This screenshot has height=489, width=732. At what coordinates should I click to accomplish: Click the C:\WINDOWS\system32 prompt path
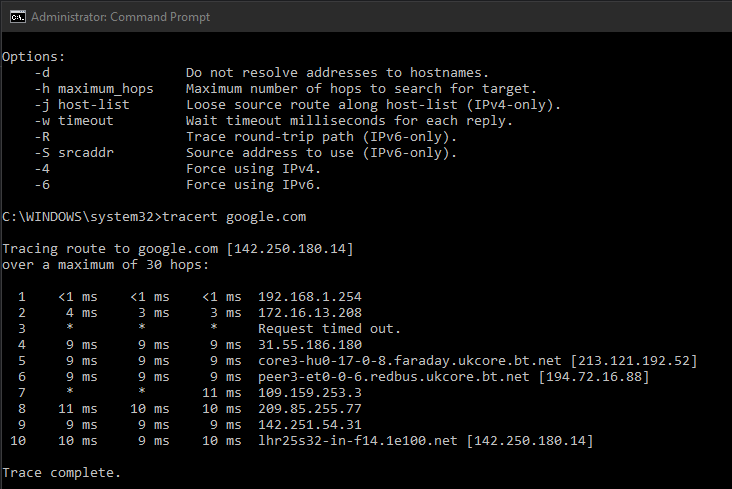click(74, 217)
